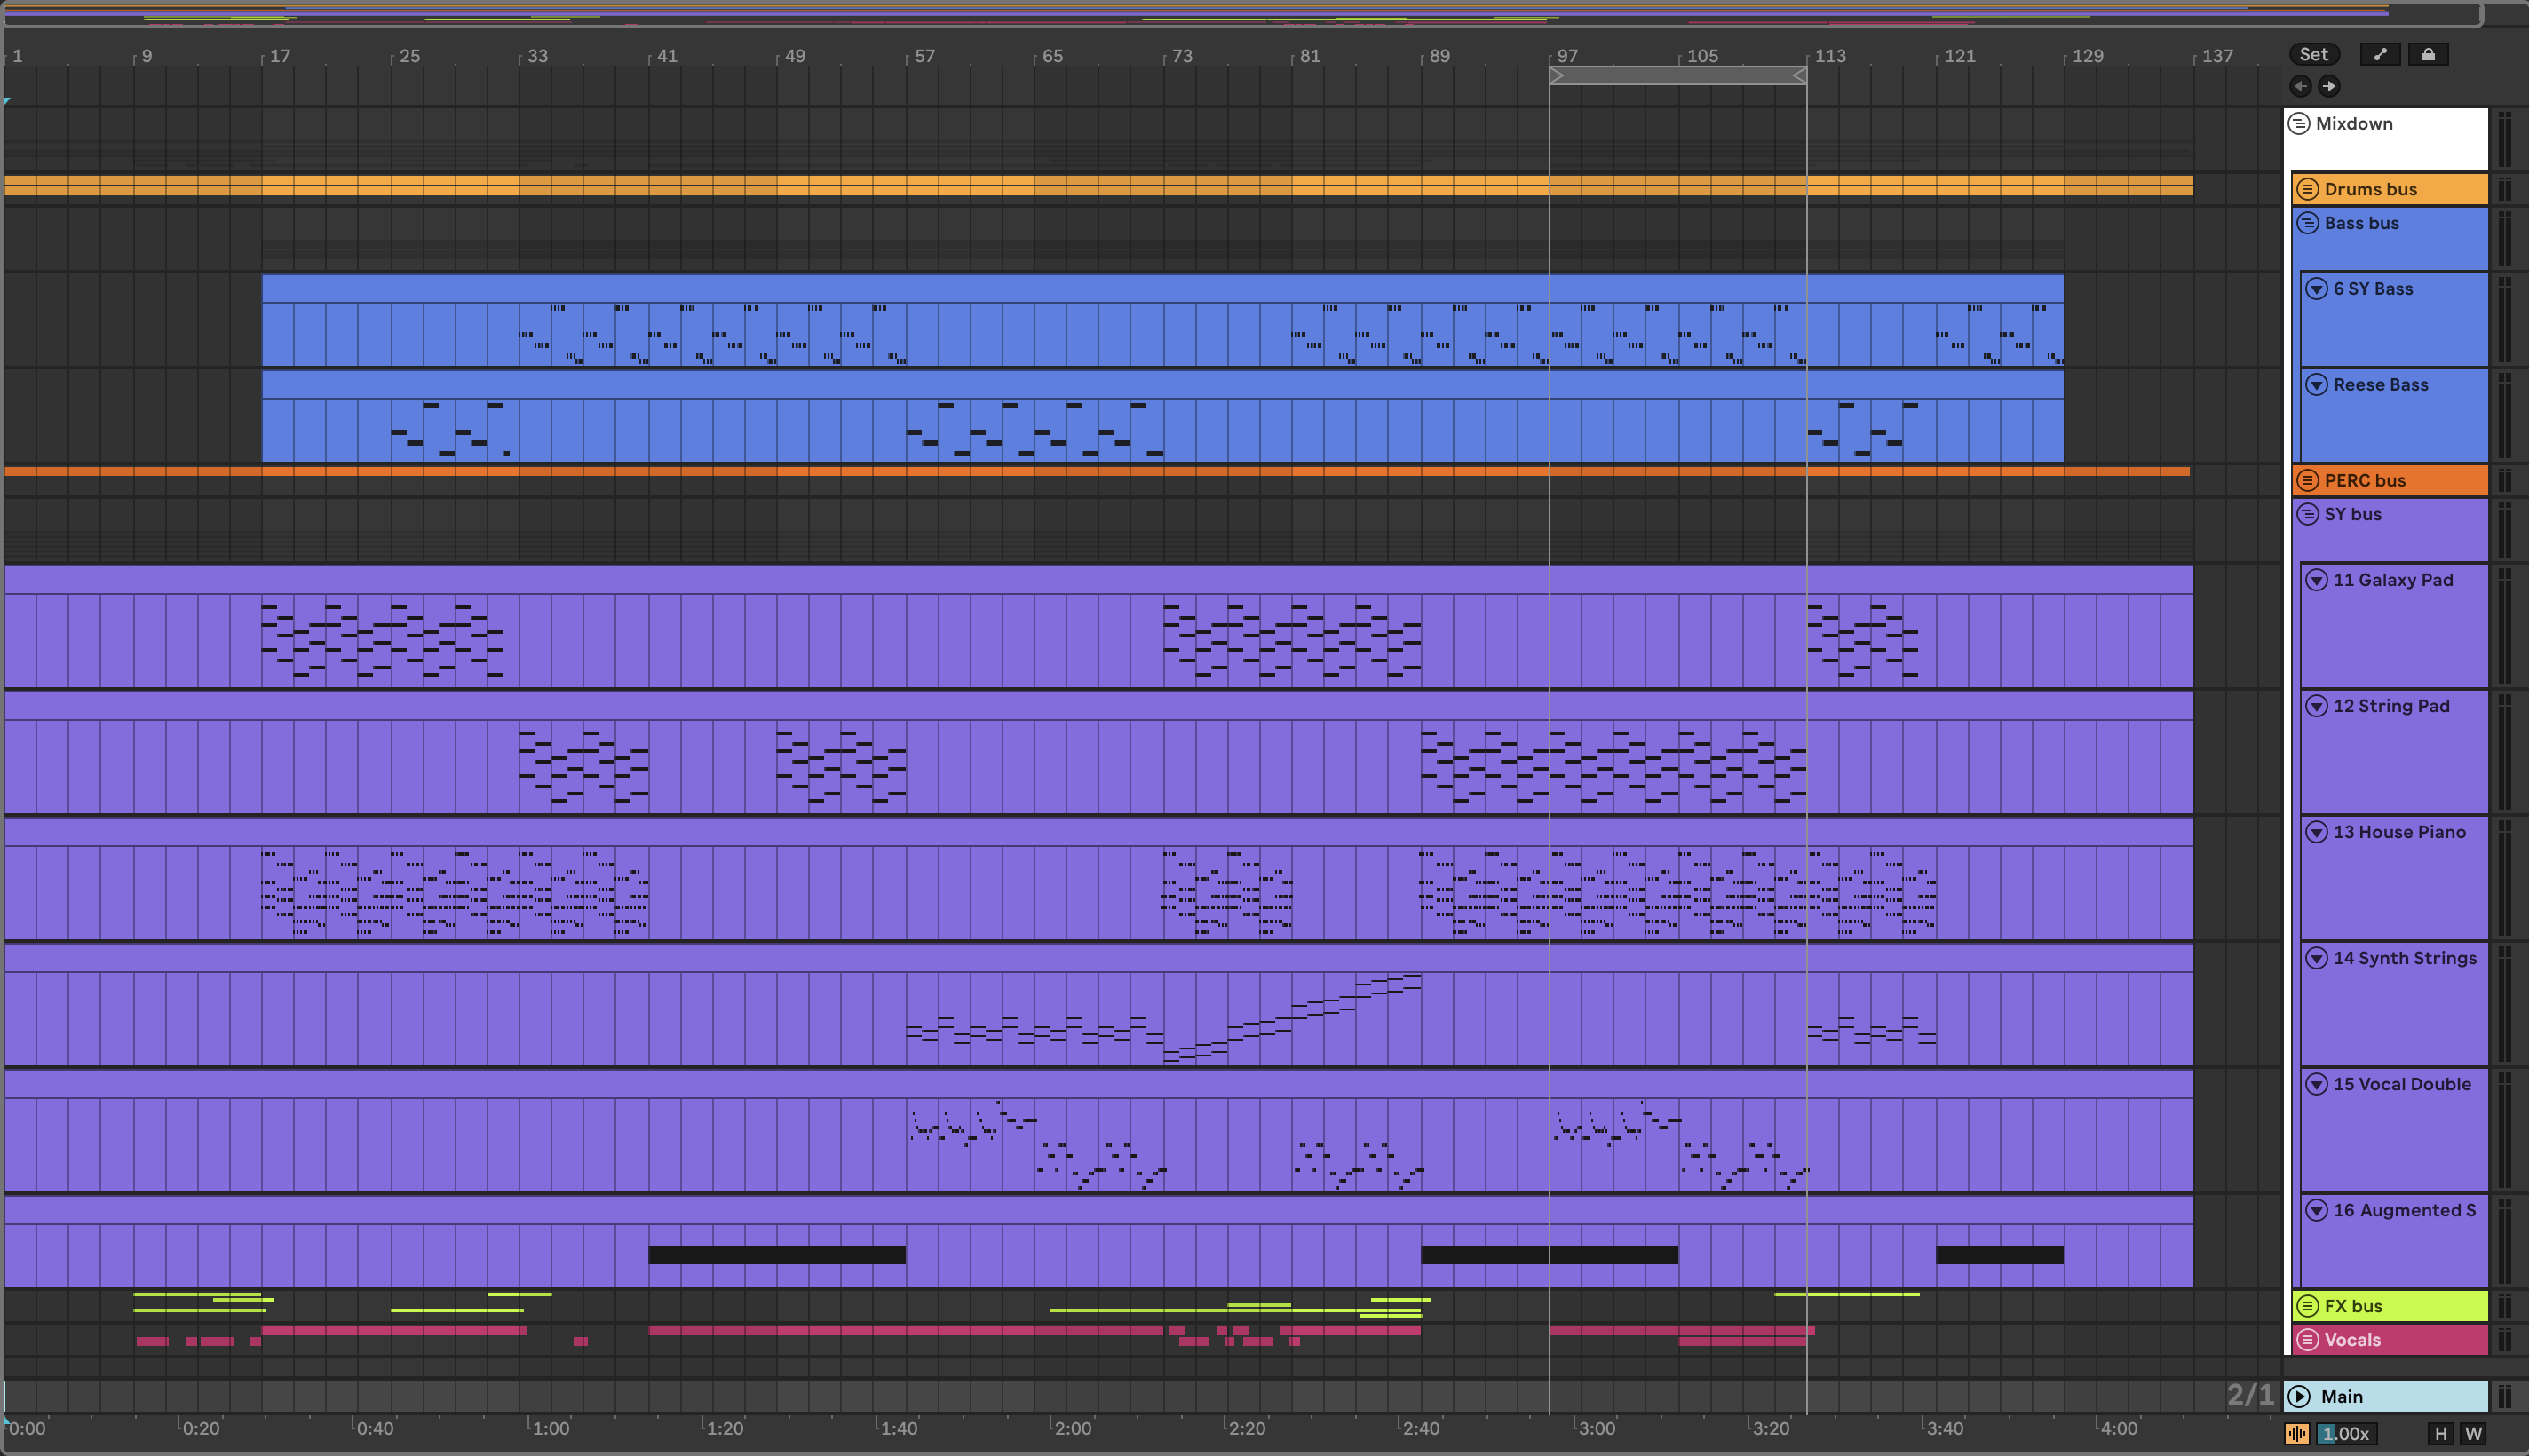Image resolution: width=2529 pixels, height=1456 pixels.
Task: Click the lock envelopes padlock icon
Action: [x=2428, y=55]
